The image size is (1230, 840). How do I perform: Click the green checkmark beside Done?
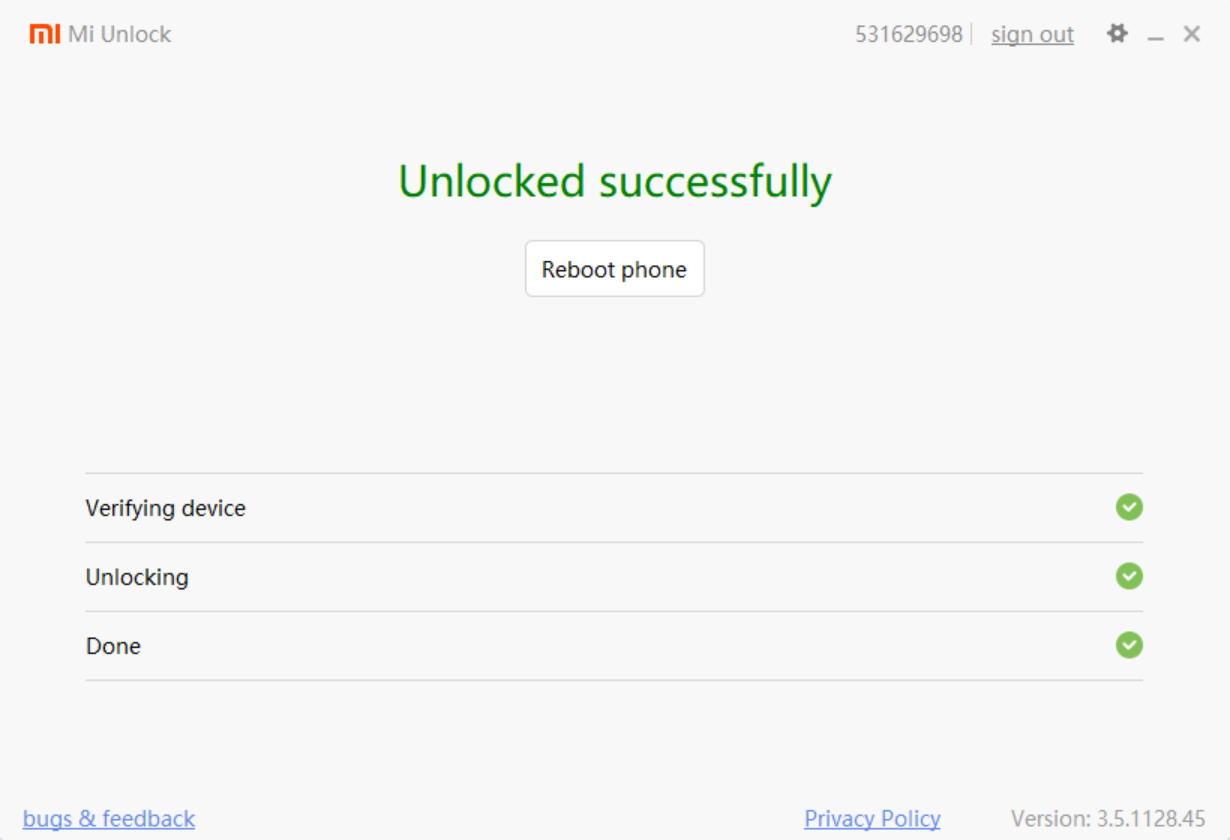1128,646
